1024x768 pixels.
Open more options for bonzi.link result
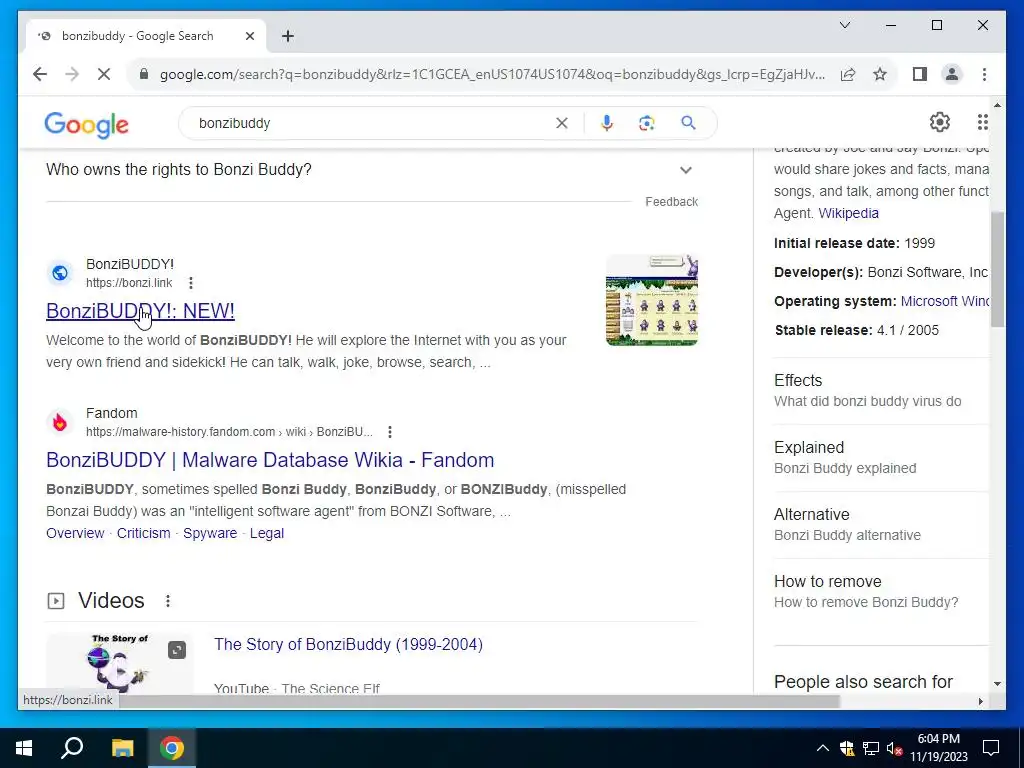click(191, 283)
